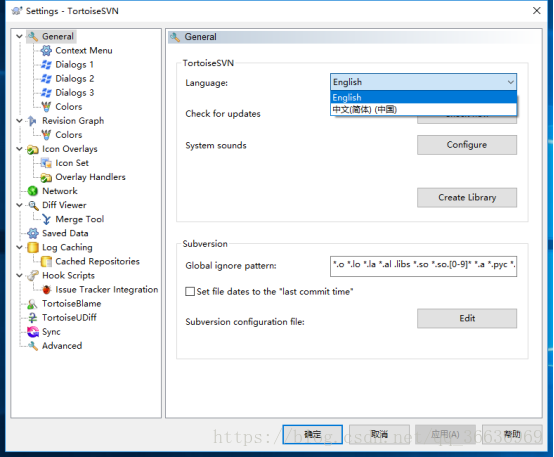
Task: Collapse the Log Caching tree node
Action: 19,247
